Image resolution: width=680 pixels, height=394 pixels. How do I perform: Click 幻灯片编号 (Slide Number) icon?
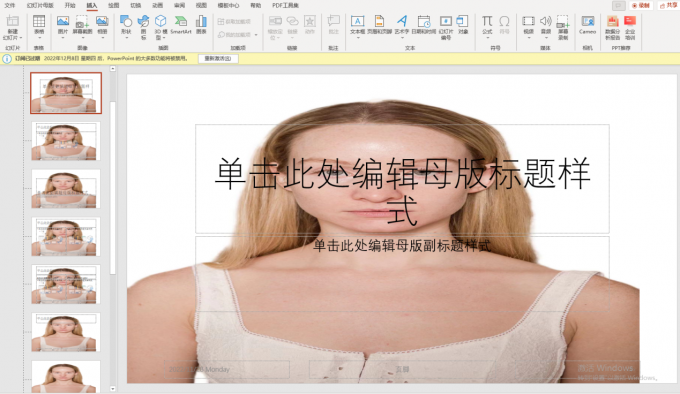446,22
